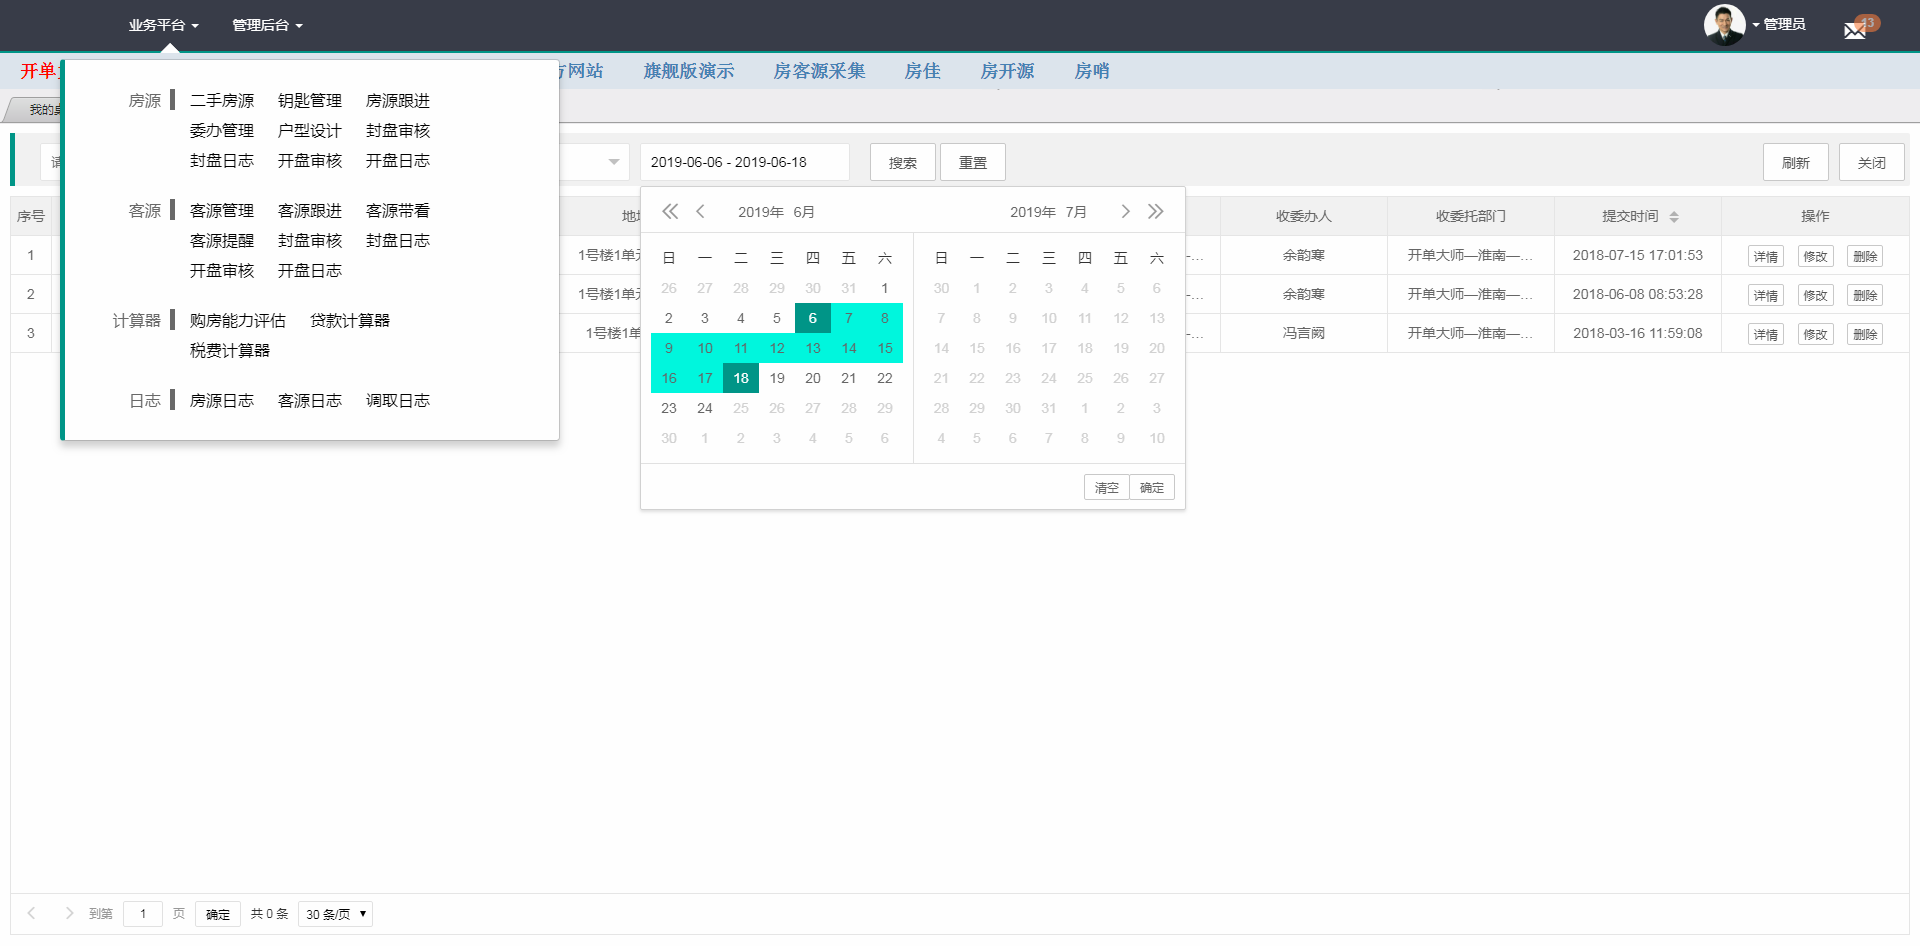Screen dimensions: 1920x946
Task: Open the 30 条/页 page size selector
Action: pyautogui.click(x=335, y=914)
